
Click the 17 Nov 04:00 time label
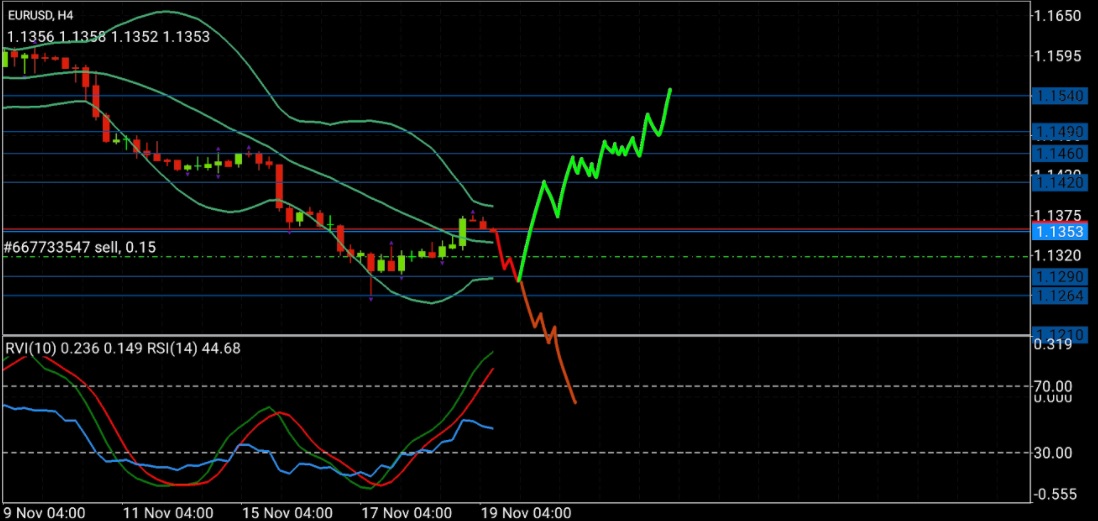(405, 511)
